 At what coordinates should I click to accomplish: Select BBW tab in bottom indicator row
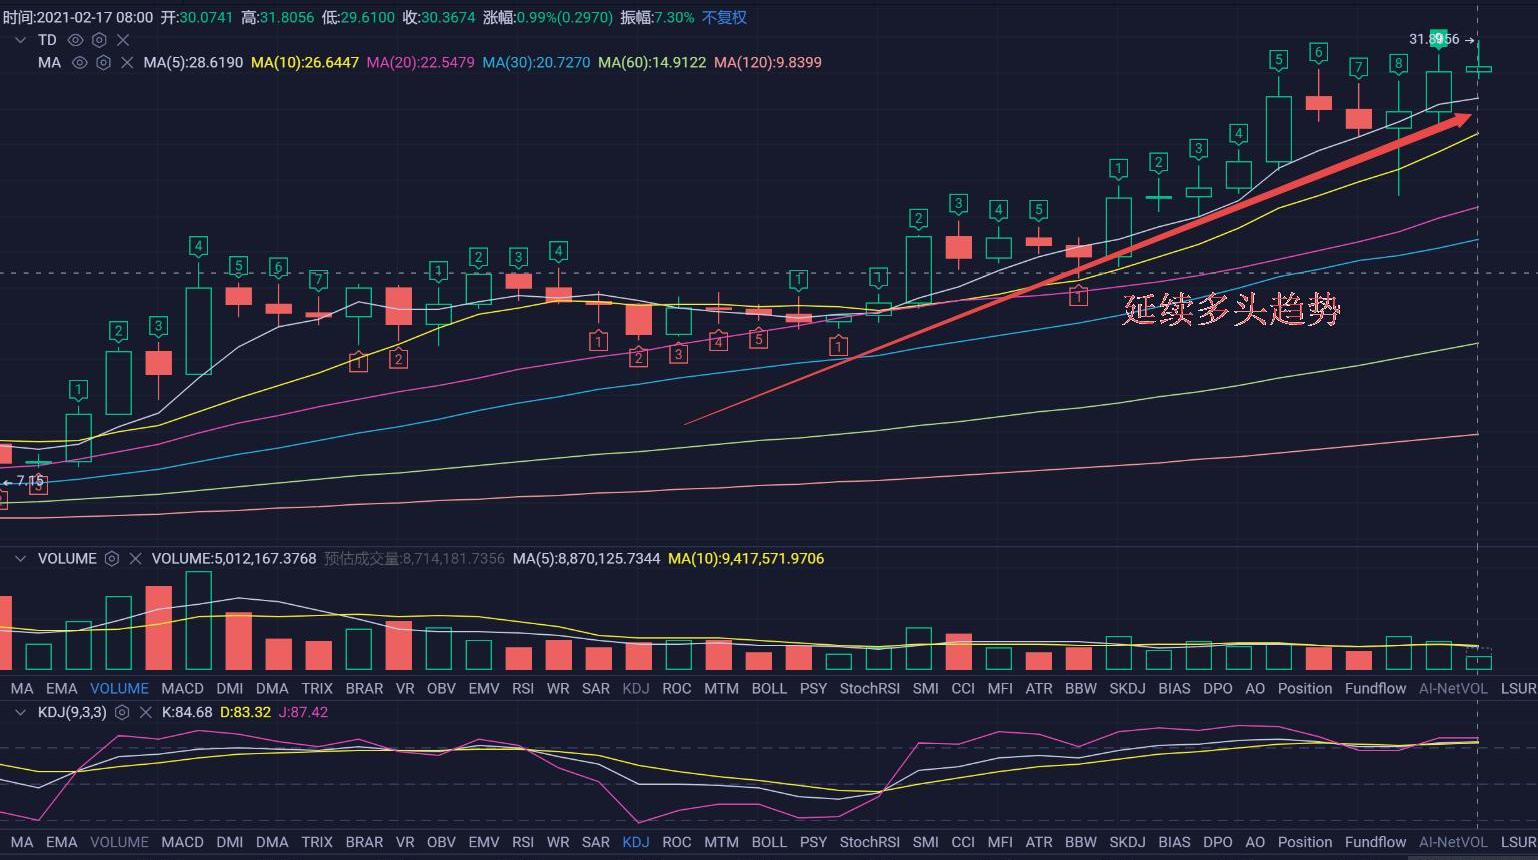tap(1081, 842)
